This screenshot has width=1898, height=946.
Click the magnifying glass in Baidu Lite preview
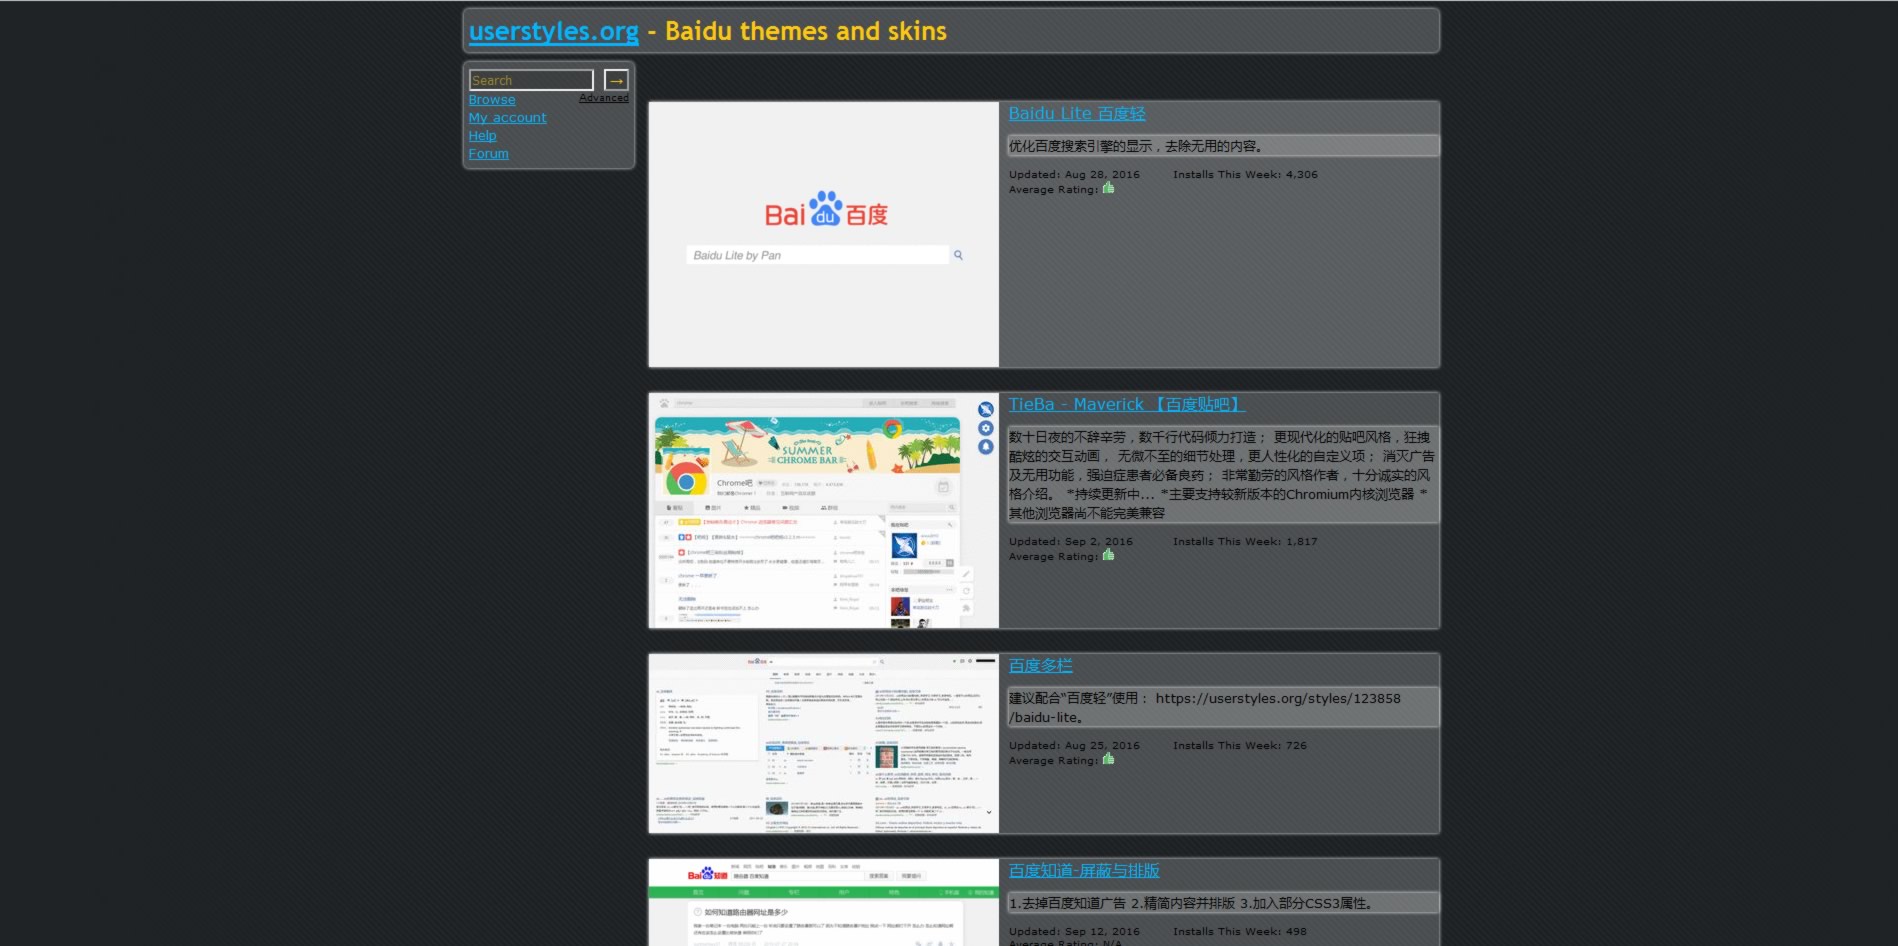(958, 254)
